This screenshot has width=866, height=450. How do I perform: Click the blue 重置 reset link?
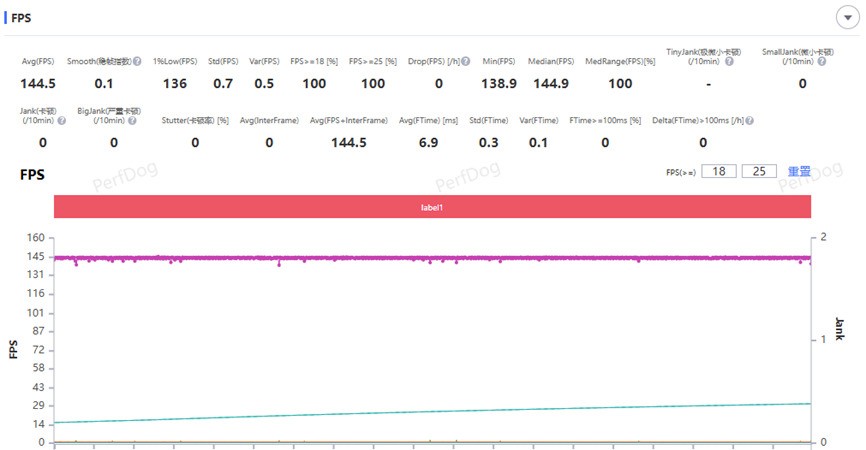(x=799, y=171)
